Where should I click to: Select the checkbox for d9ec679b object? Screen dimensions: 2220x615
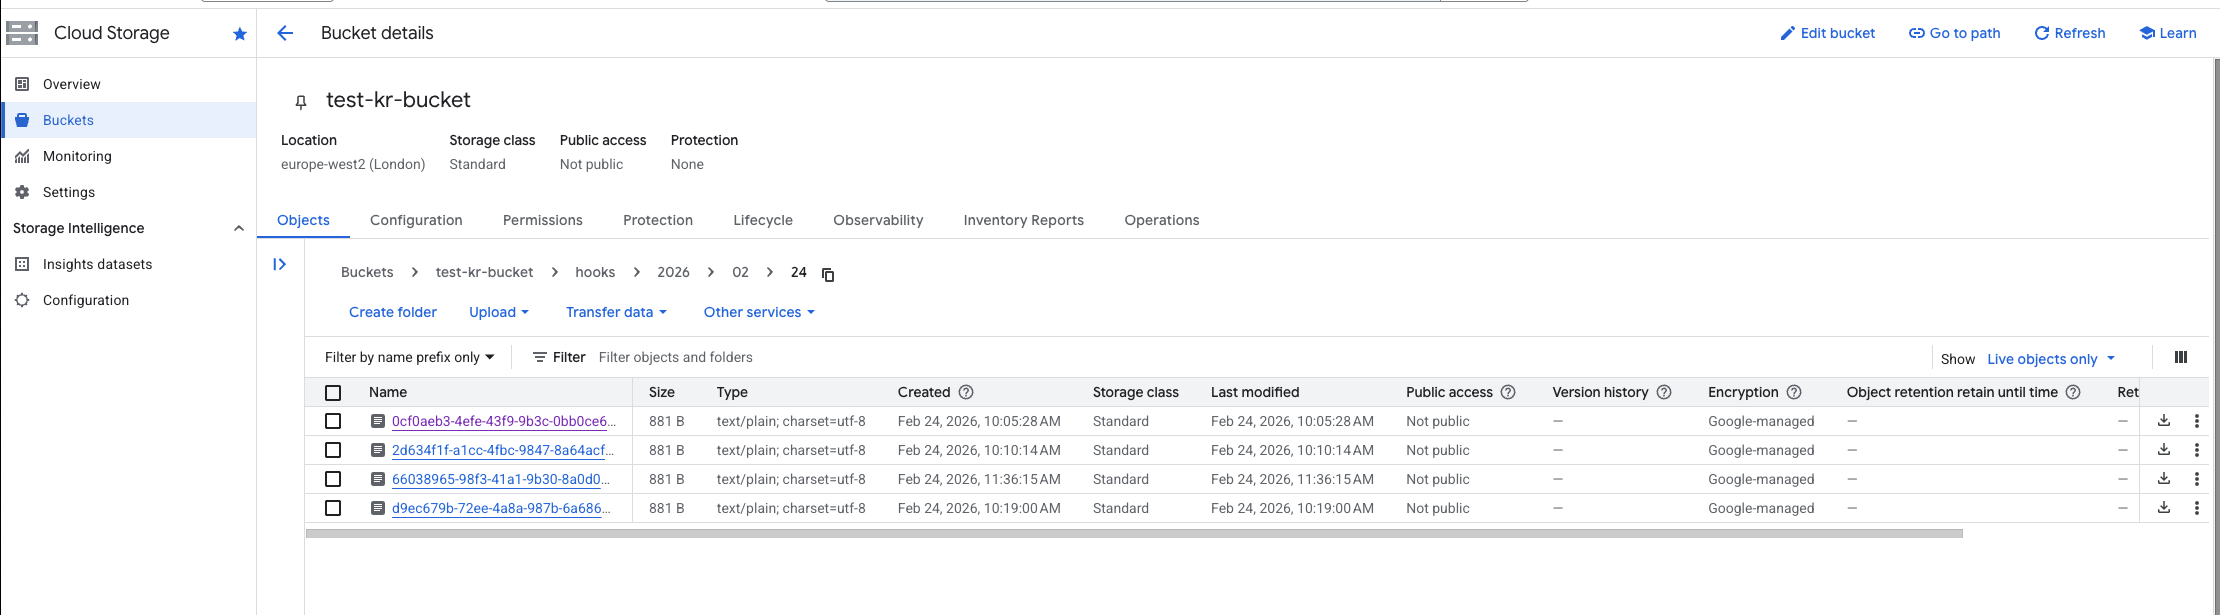pos(333,508)
